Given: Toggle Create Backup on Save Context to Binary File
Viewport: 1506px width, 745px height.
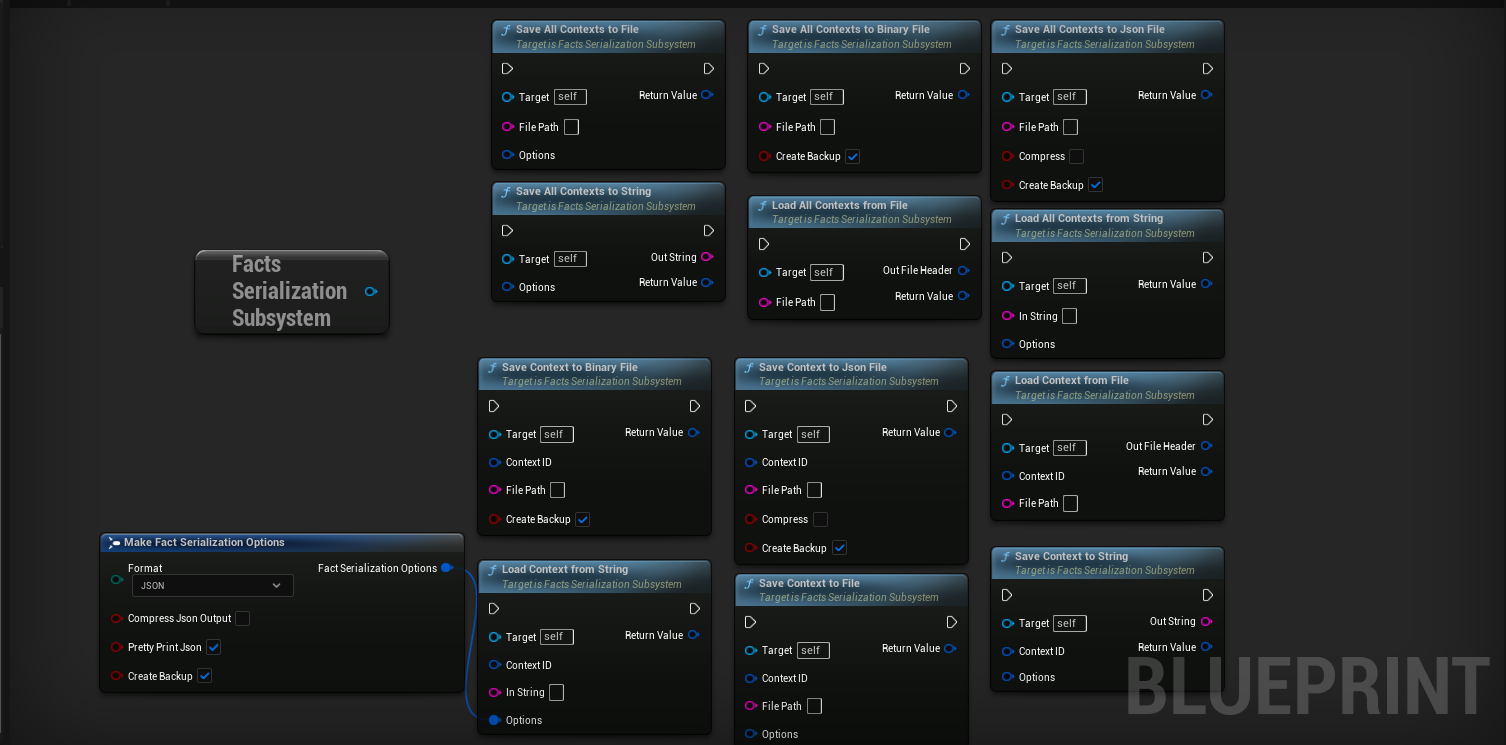Looking at the screenshot, I should click(583, 519).
